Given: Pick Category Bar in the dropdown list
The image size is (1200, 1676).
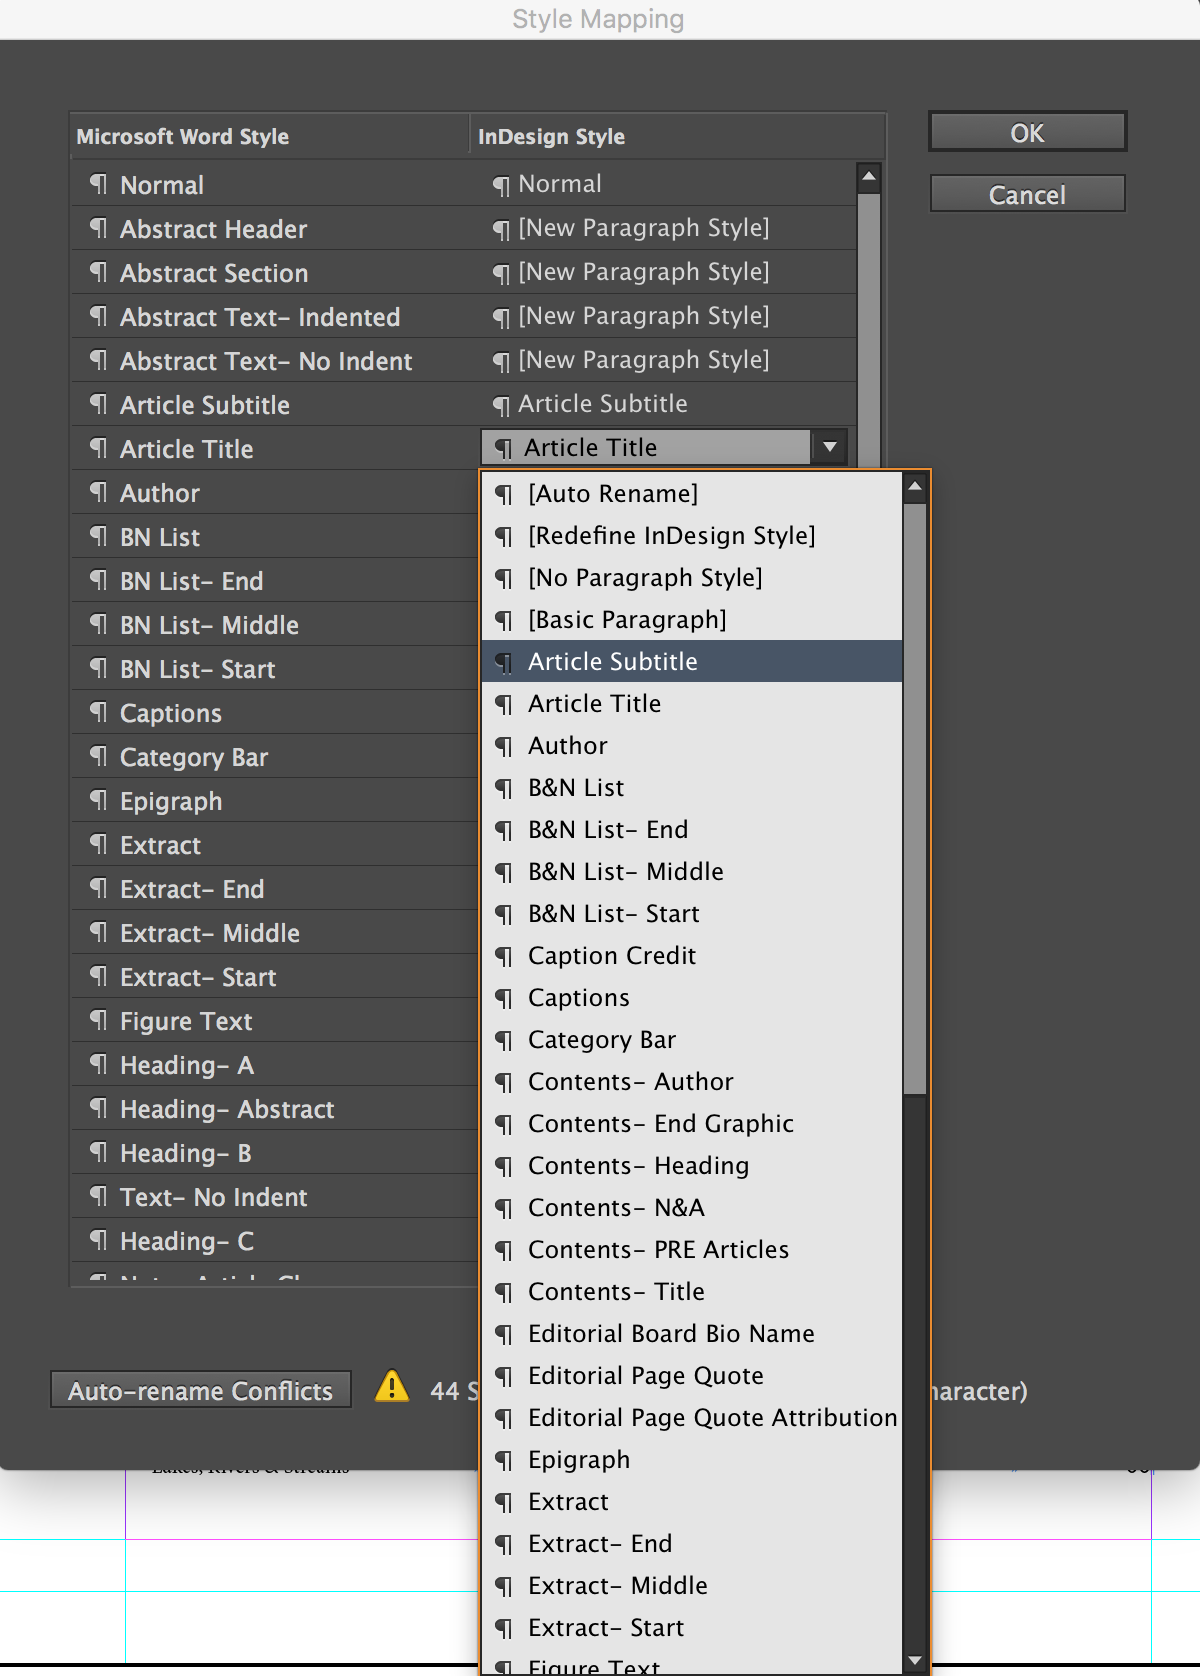Looking at the screenshot, I should 692,1039.
